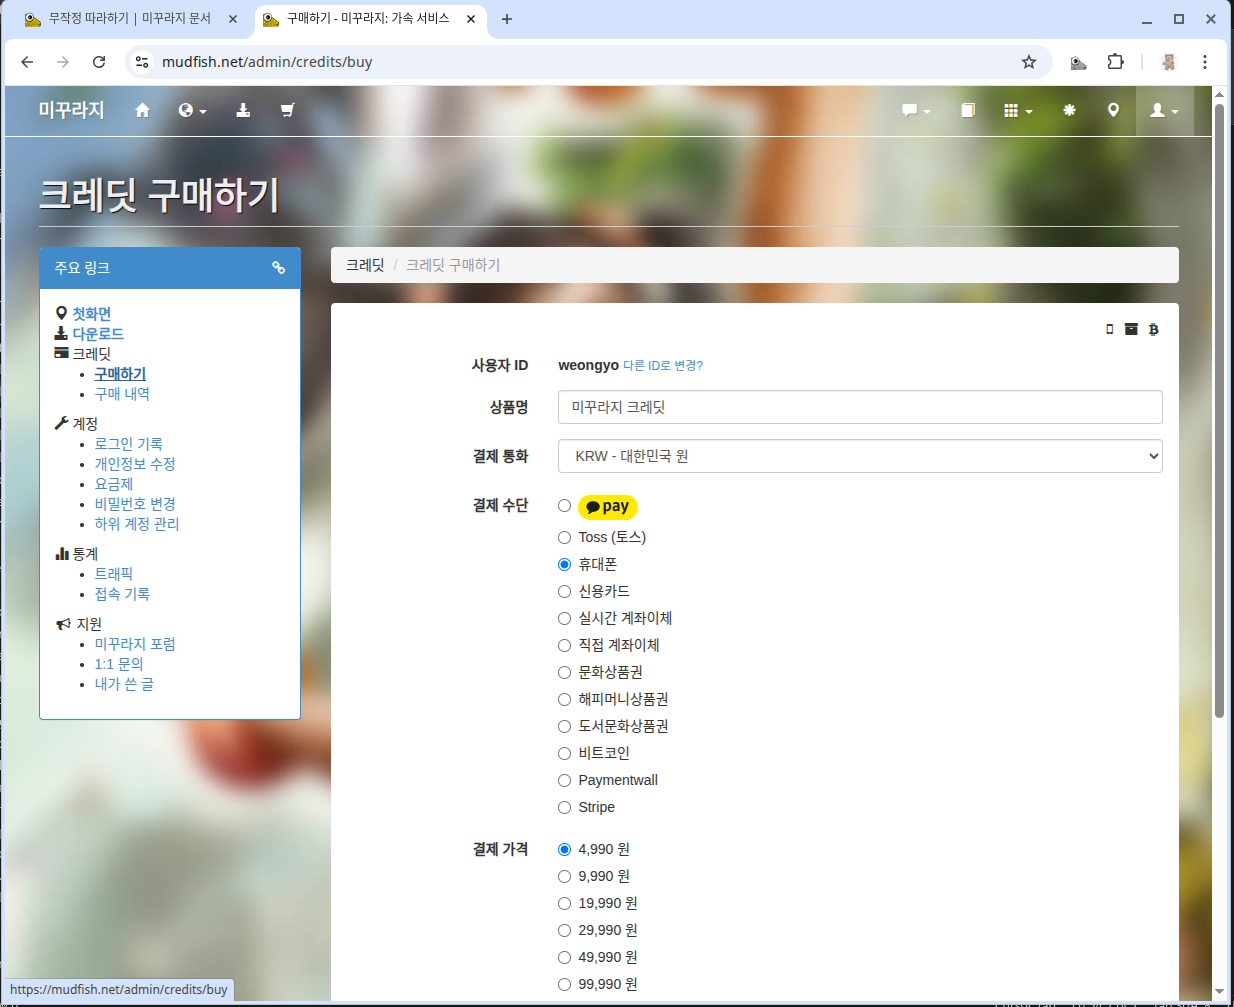This screenshot has width=1234, height=1007.
Task: Select 비트코인 payment radio
Action: pos(564,753)
